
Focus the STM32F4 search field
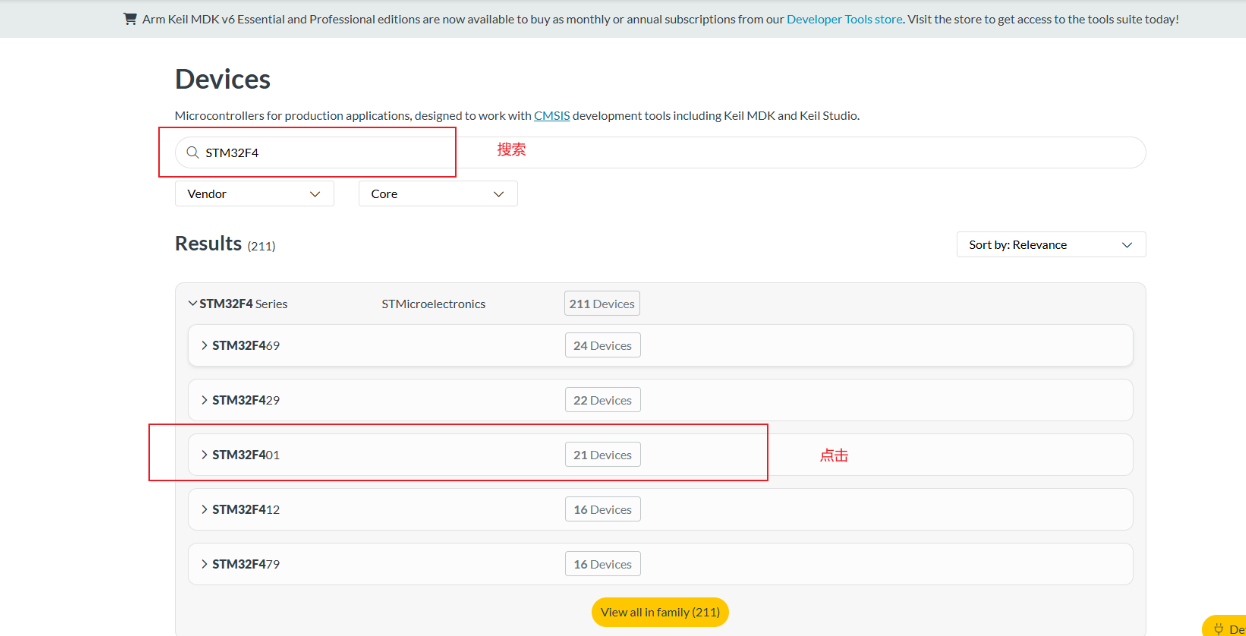[660, 153]
